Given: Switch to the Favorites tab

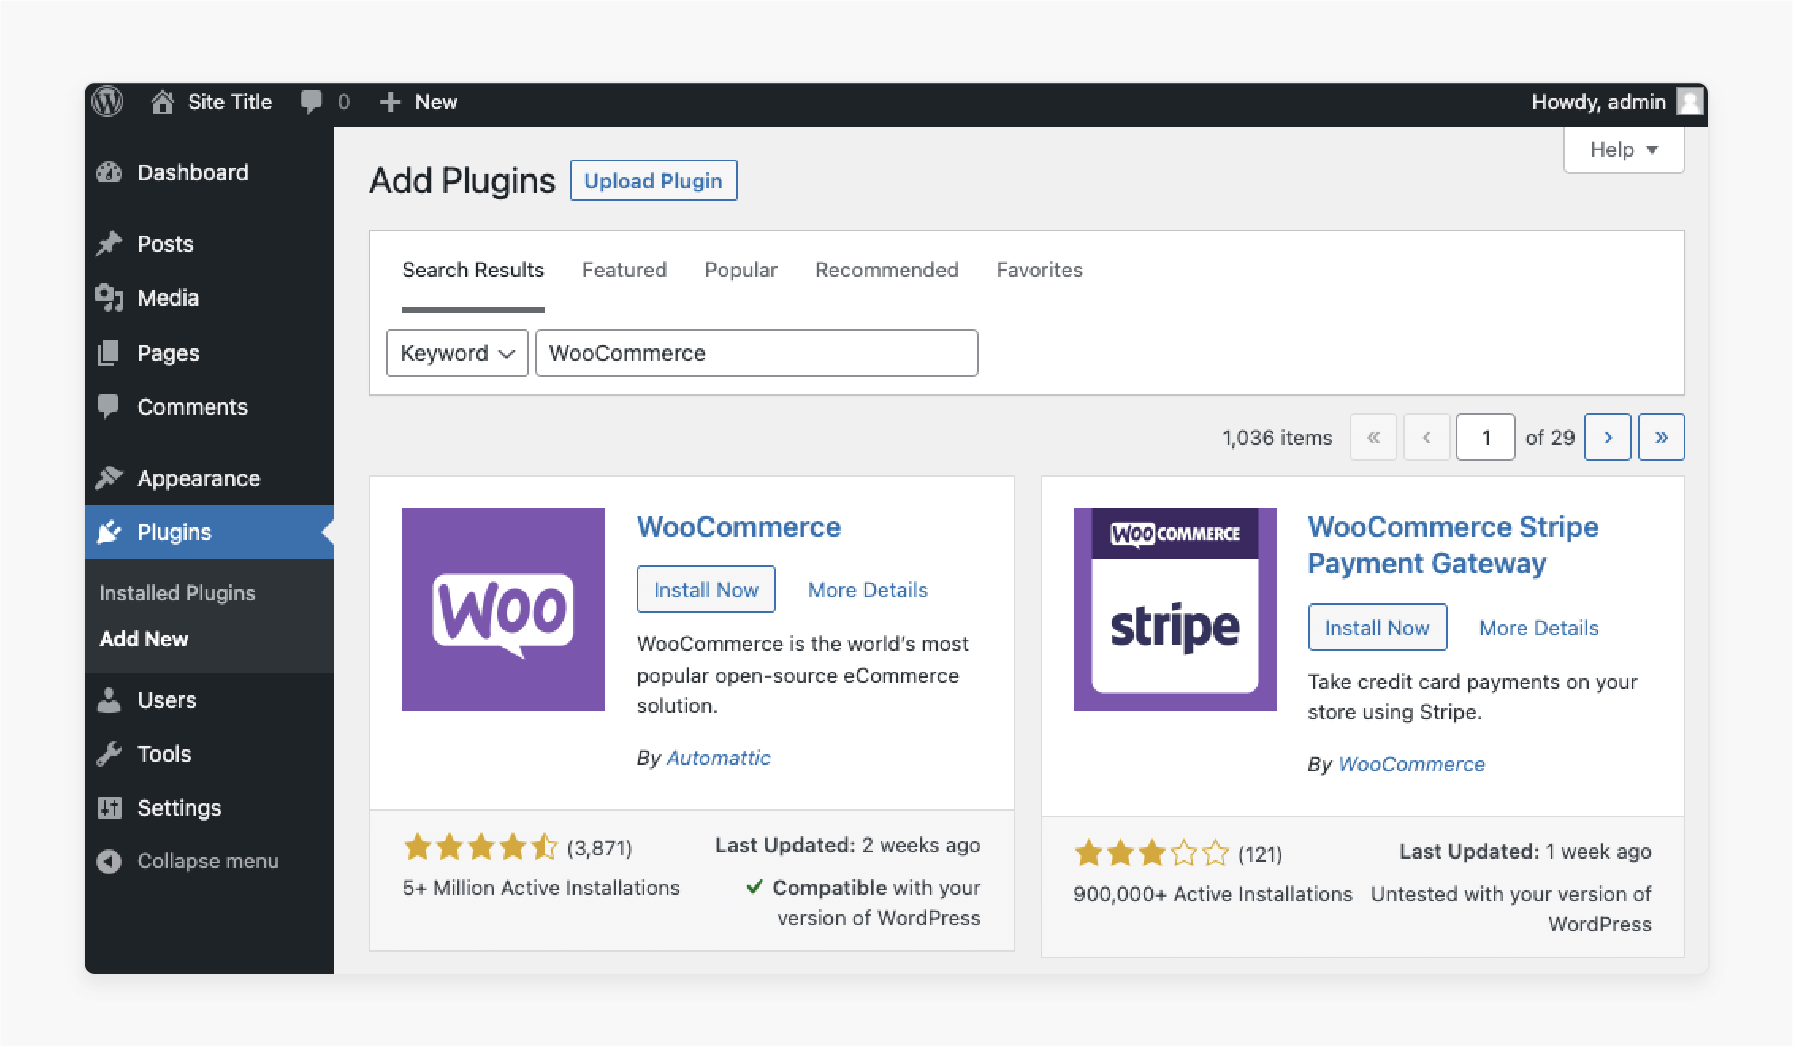Looking at the screenshot, I should [1040, 270].
